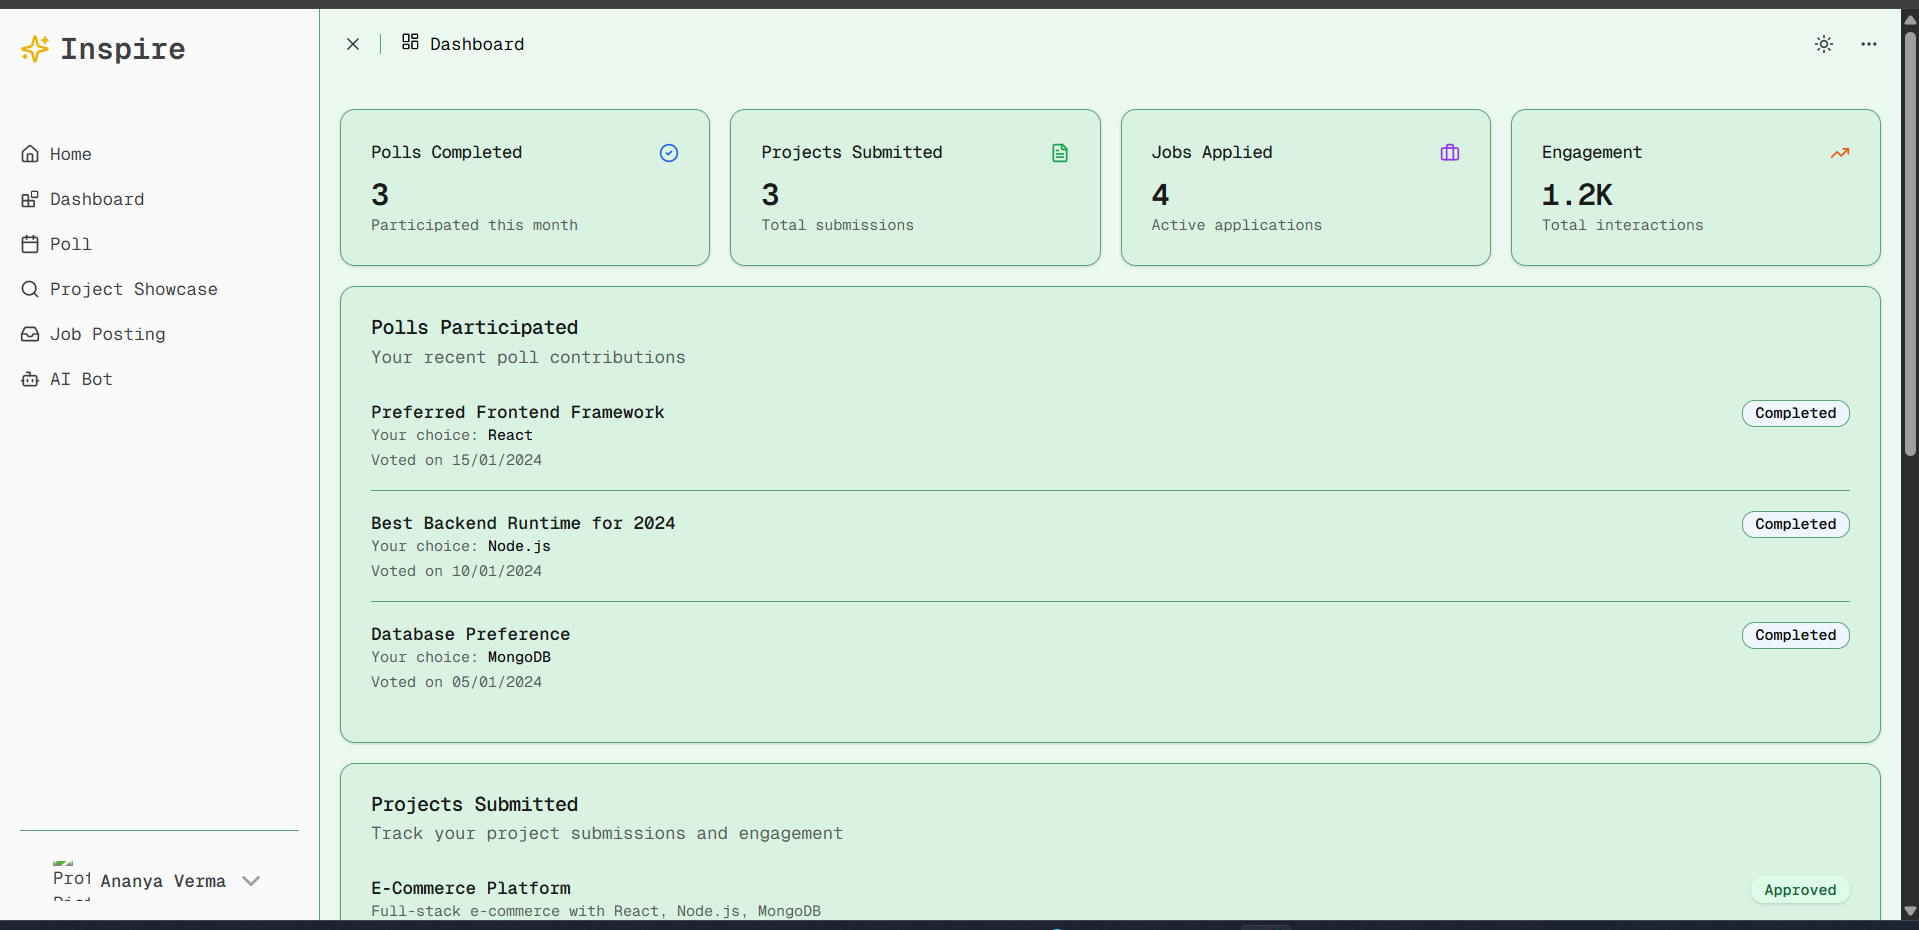Screen dimensions: 1919x930
Task: Click the sidebar Dashboard grid icon
Action: (30, 199)
